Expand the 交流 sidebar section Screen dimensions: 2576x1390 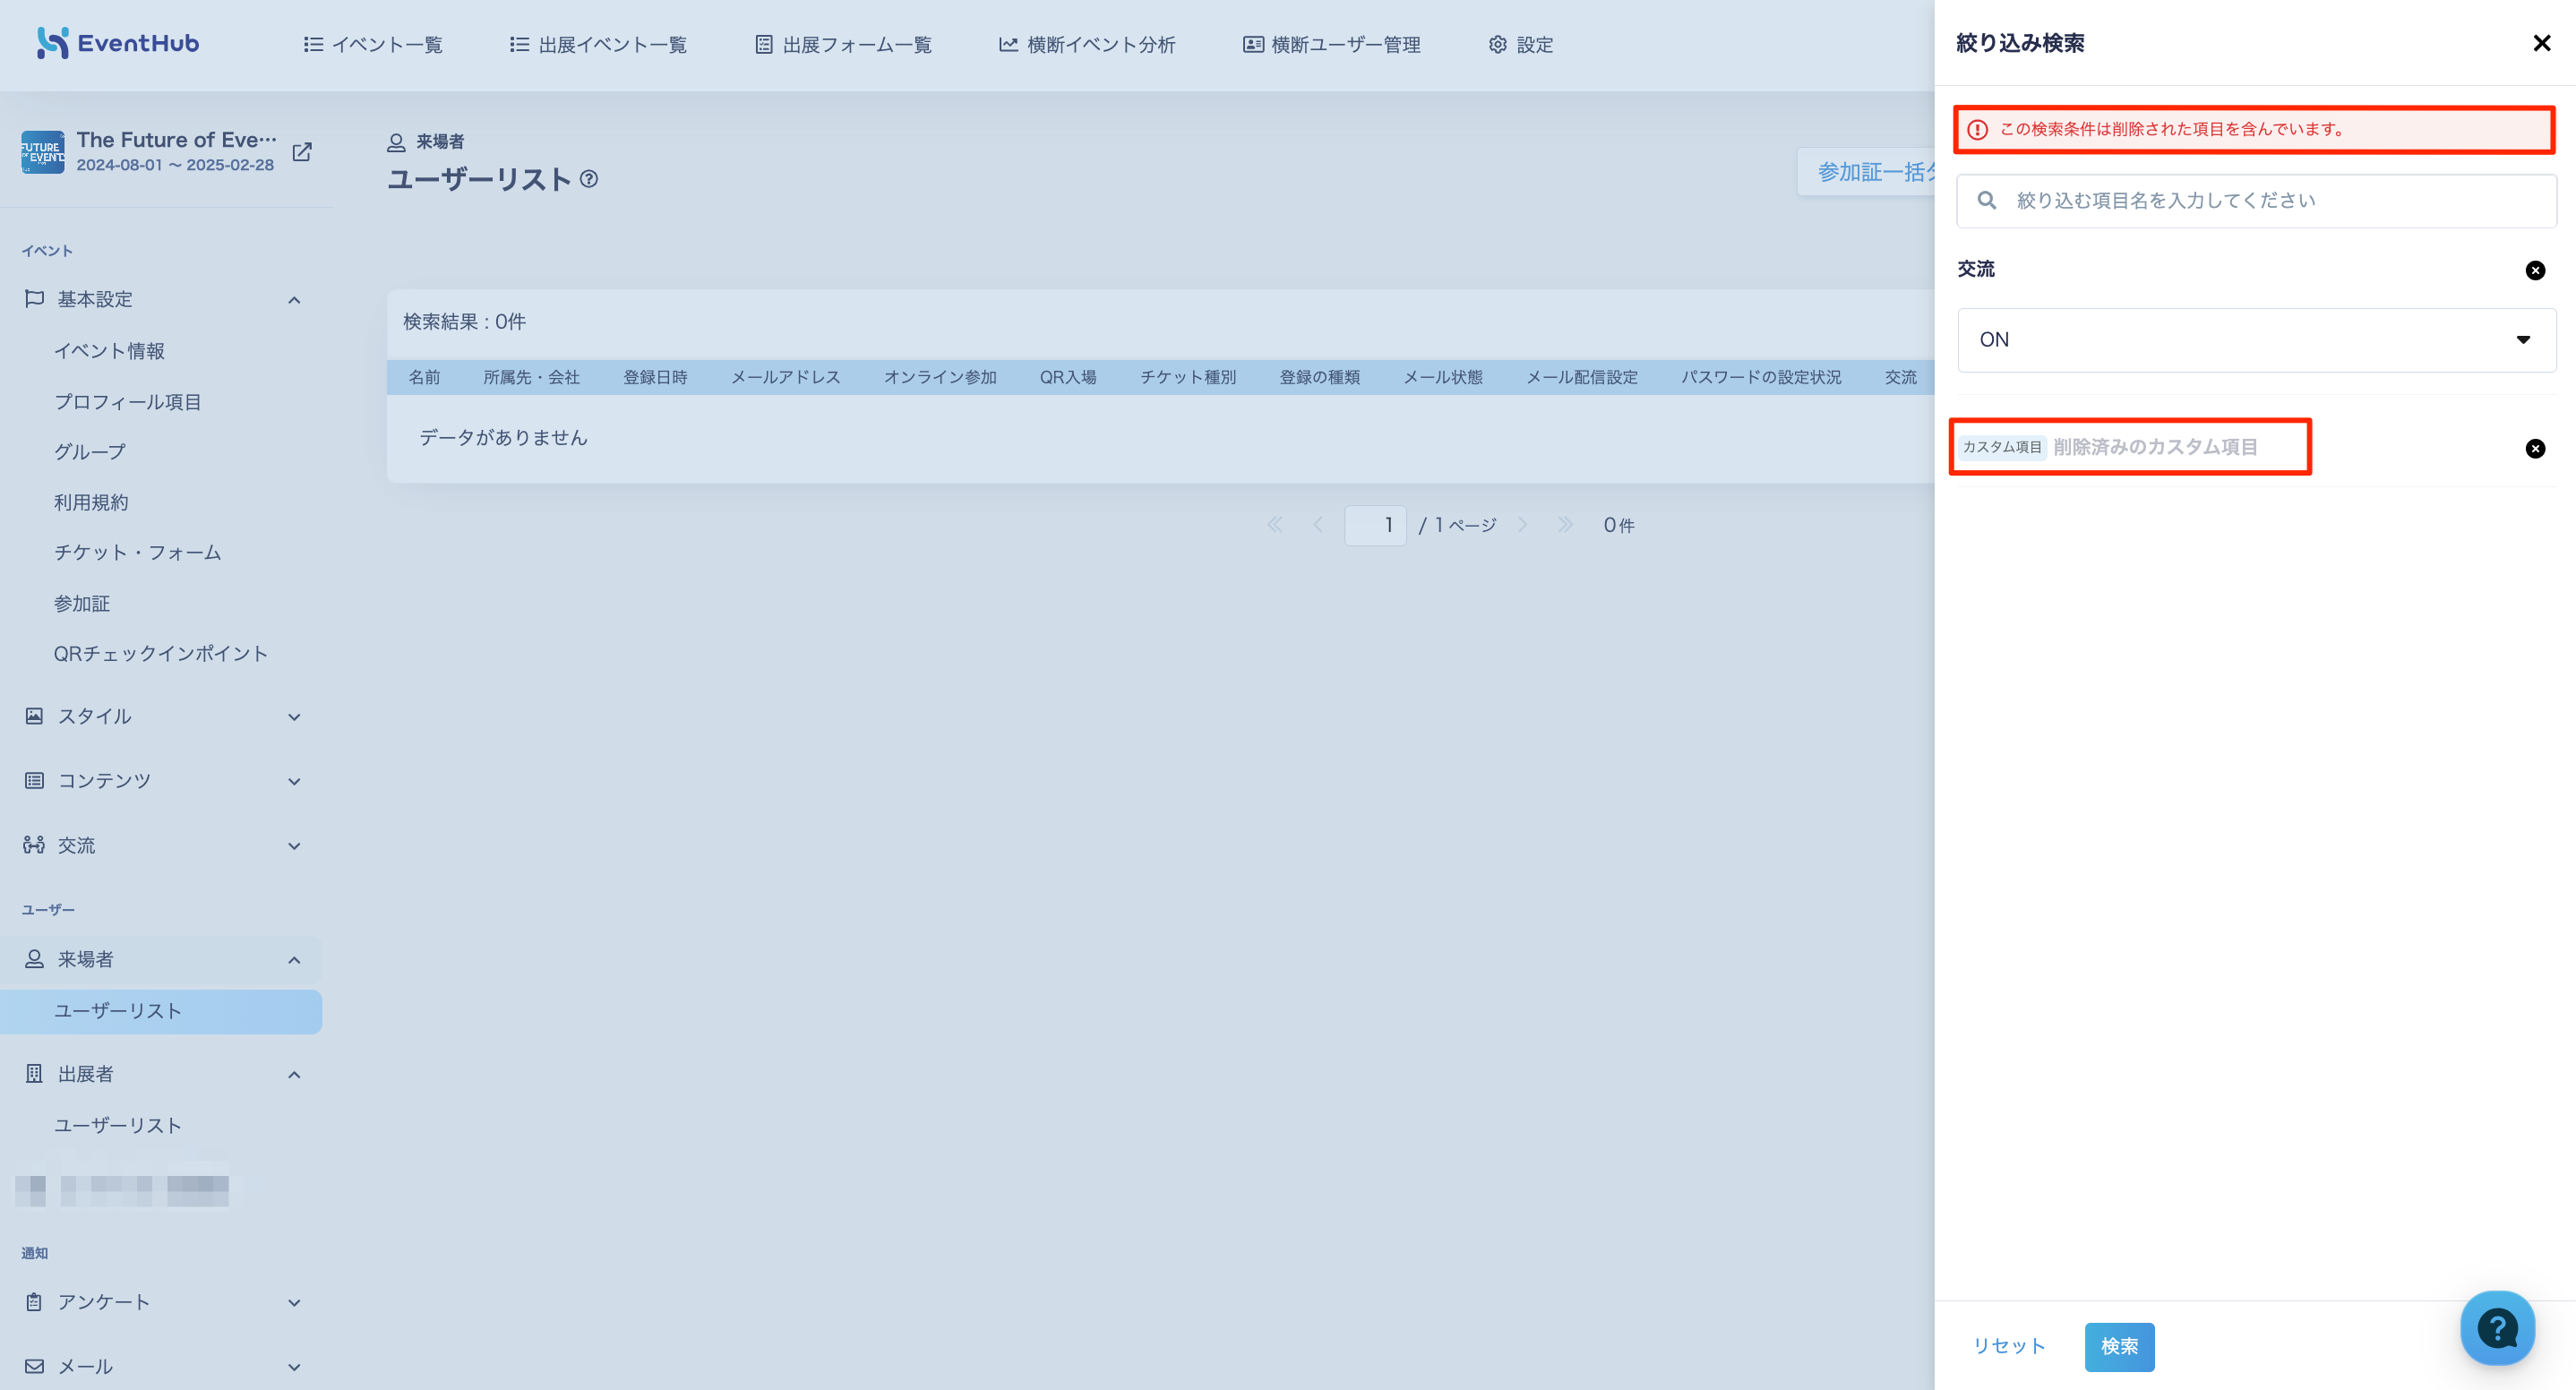point(294,846)
